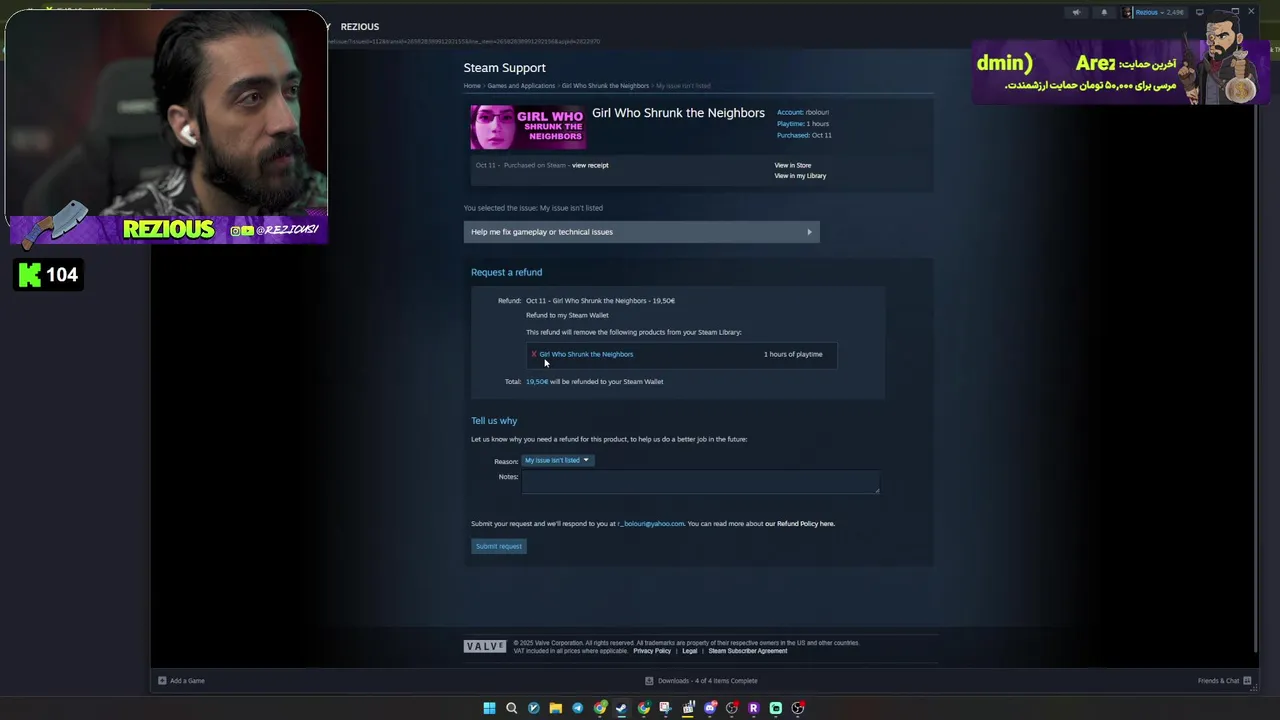This screenshot has width=1280, height=720.
Task: Go to Home breadcrumb link
Action: click(472, 86)
